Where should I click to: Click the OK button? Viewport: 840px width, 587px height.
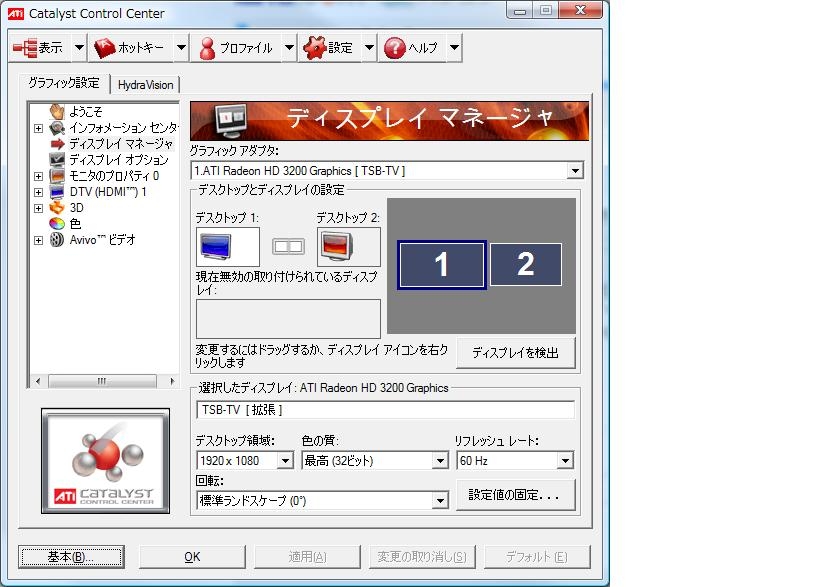pyautogui.click(x=192, y=557)
